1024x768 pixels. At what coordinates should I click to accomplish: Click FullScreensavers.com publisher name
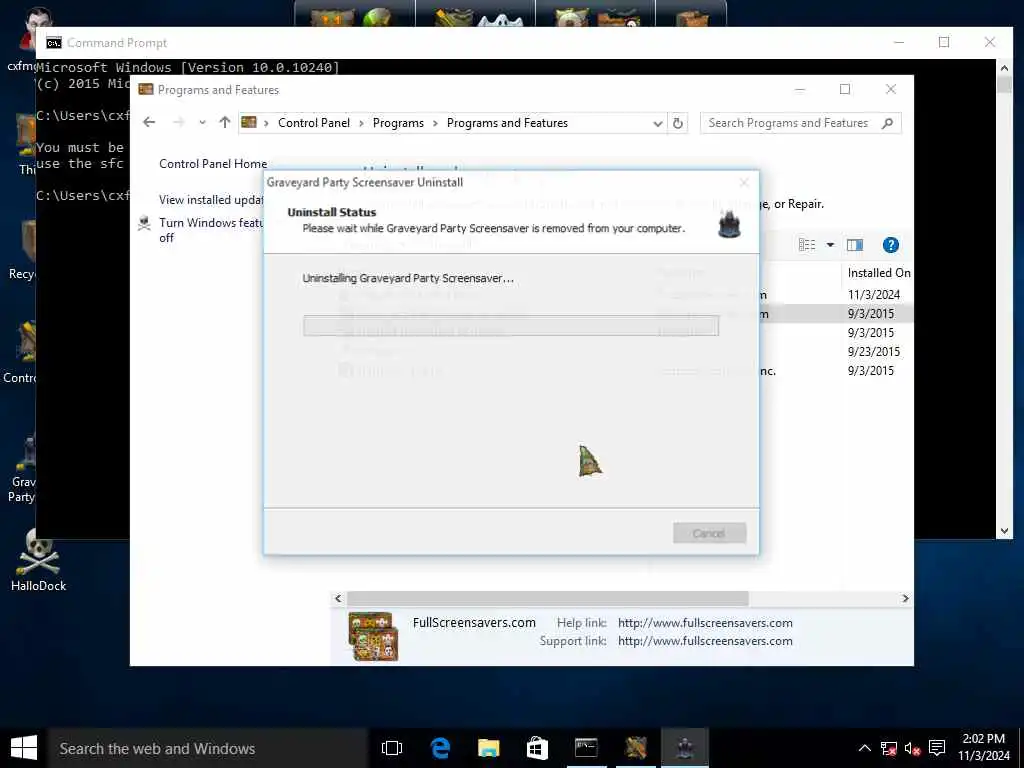point(474,622)
